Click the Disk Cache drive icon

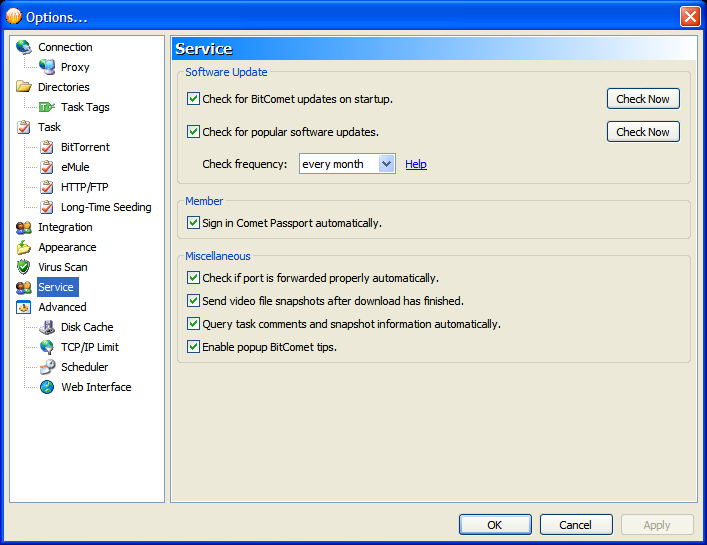47,327
